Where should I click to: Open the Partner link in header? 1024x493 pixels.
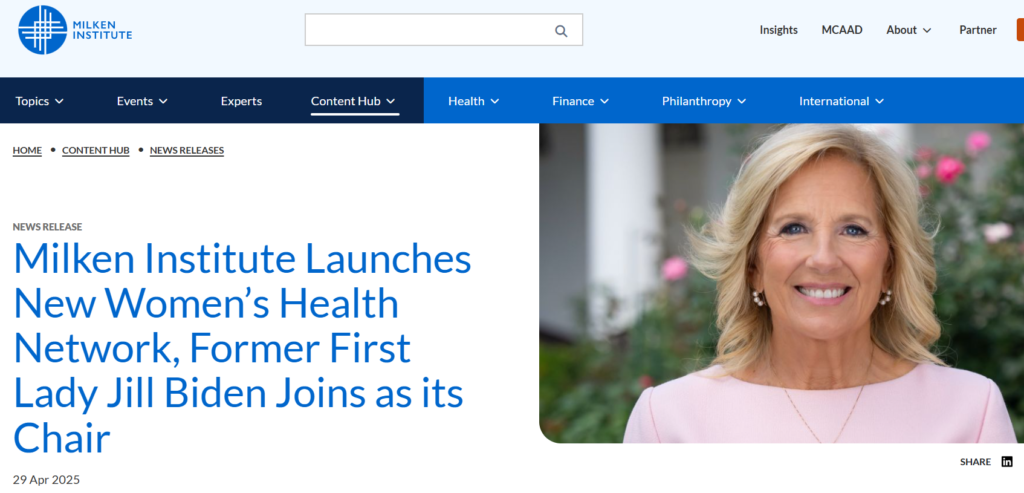977,30
